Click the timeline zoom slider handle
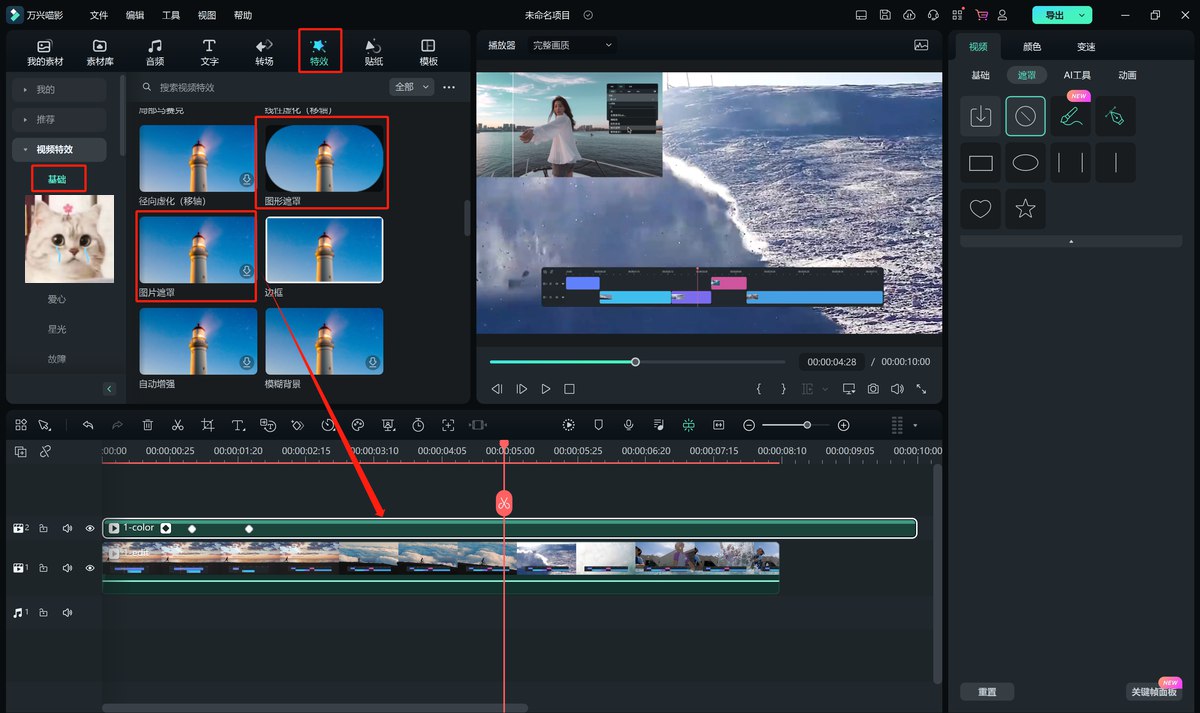 (807, 425)
